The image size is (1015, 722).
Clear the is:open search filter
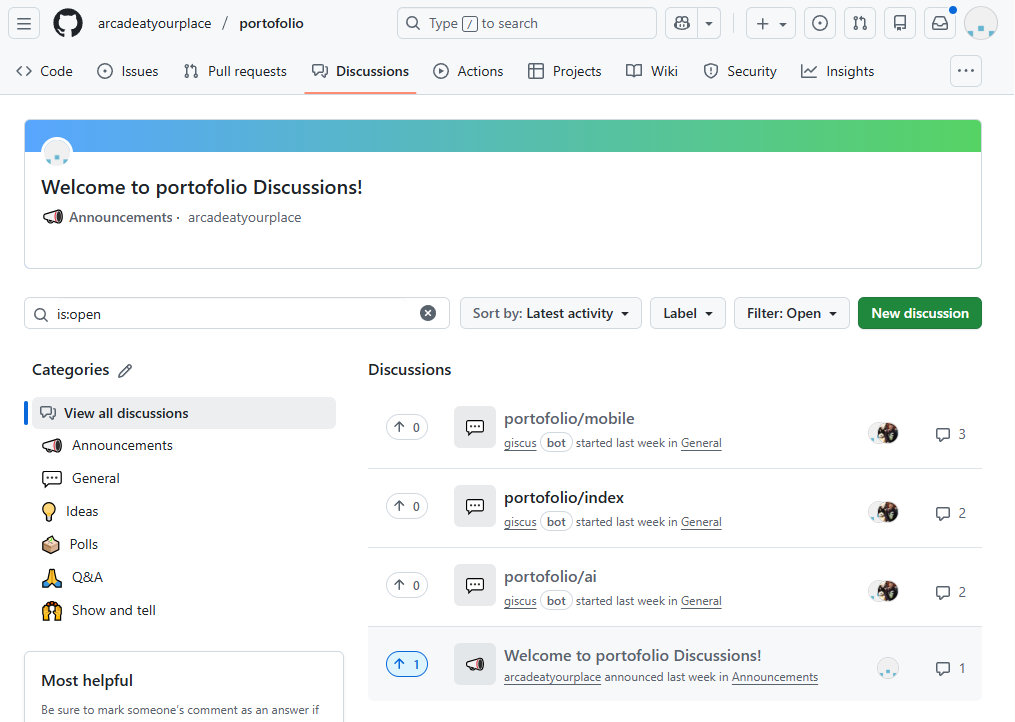click(x=428, y=313)
